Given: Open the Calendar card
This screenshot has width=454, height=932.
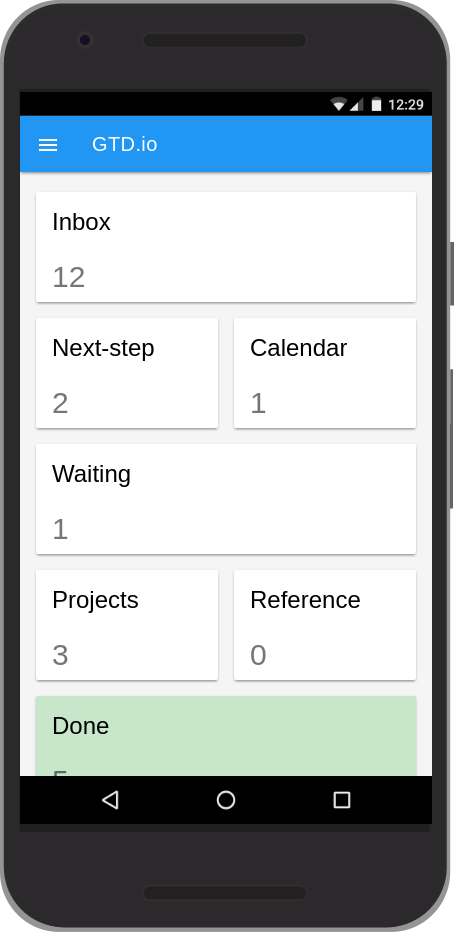Looking at the screenshot, I should point(325,373).
